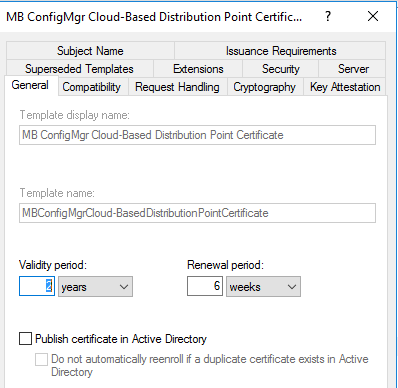The width and height of the screenshot is (398, 388).
Task: Switch to Issuance Requirements tab
Action: coord(281,51)
